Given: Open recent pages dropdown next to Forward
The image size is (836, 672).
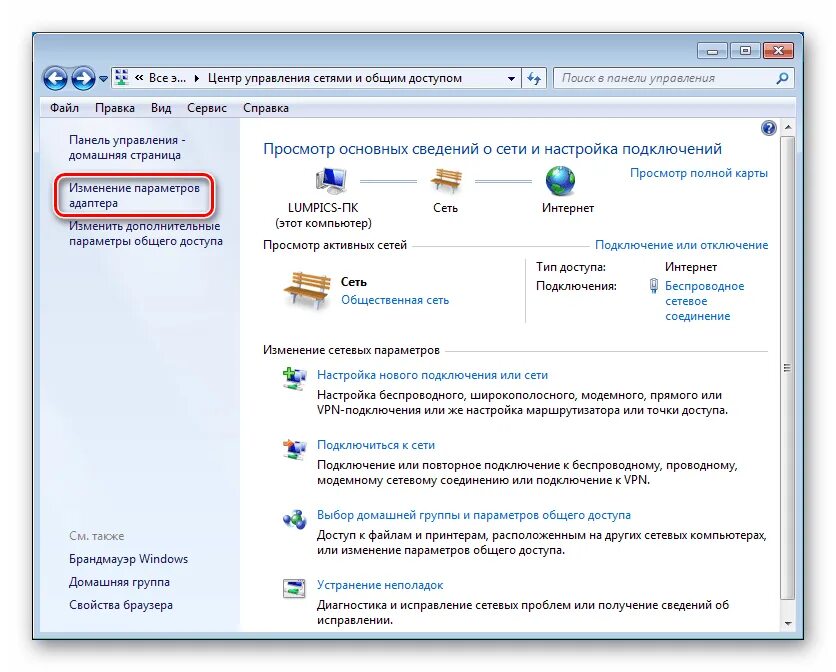Looking at the screenshot, I should [103, 79].
